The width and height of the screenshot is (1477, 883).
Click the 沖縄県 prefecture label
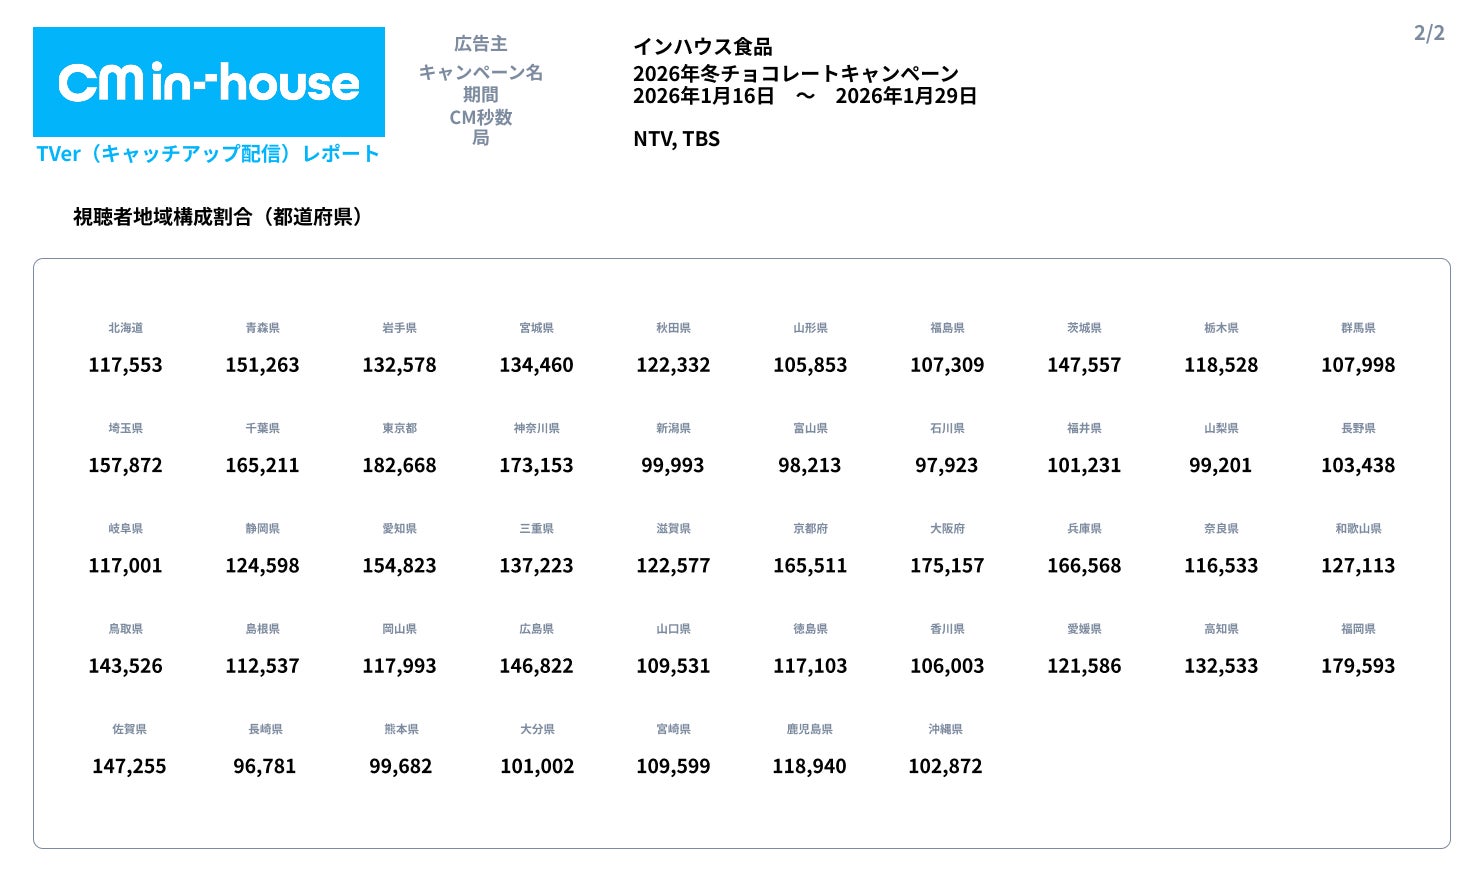pos(945,729)
